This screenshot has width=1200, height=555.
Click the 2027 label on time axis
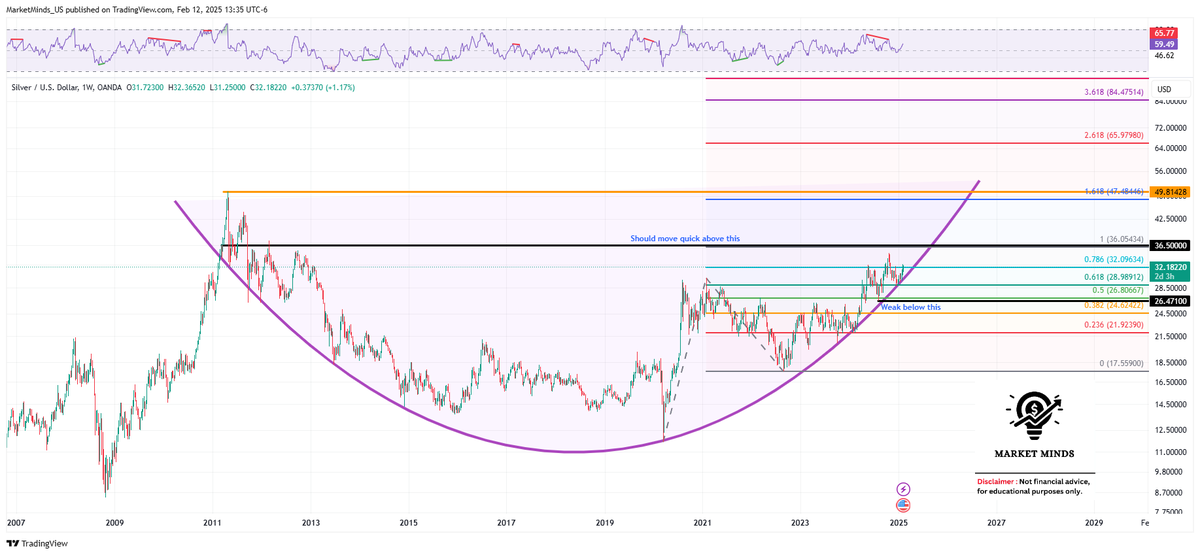[996, 523]
